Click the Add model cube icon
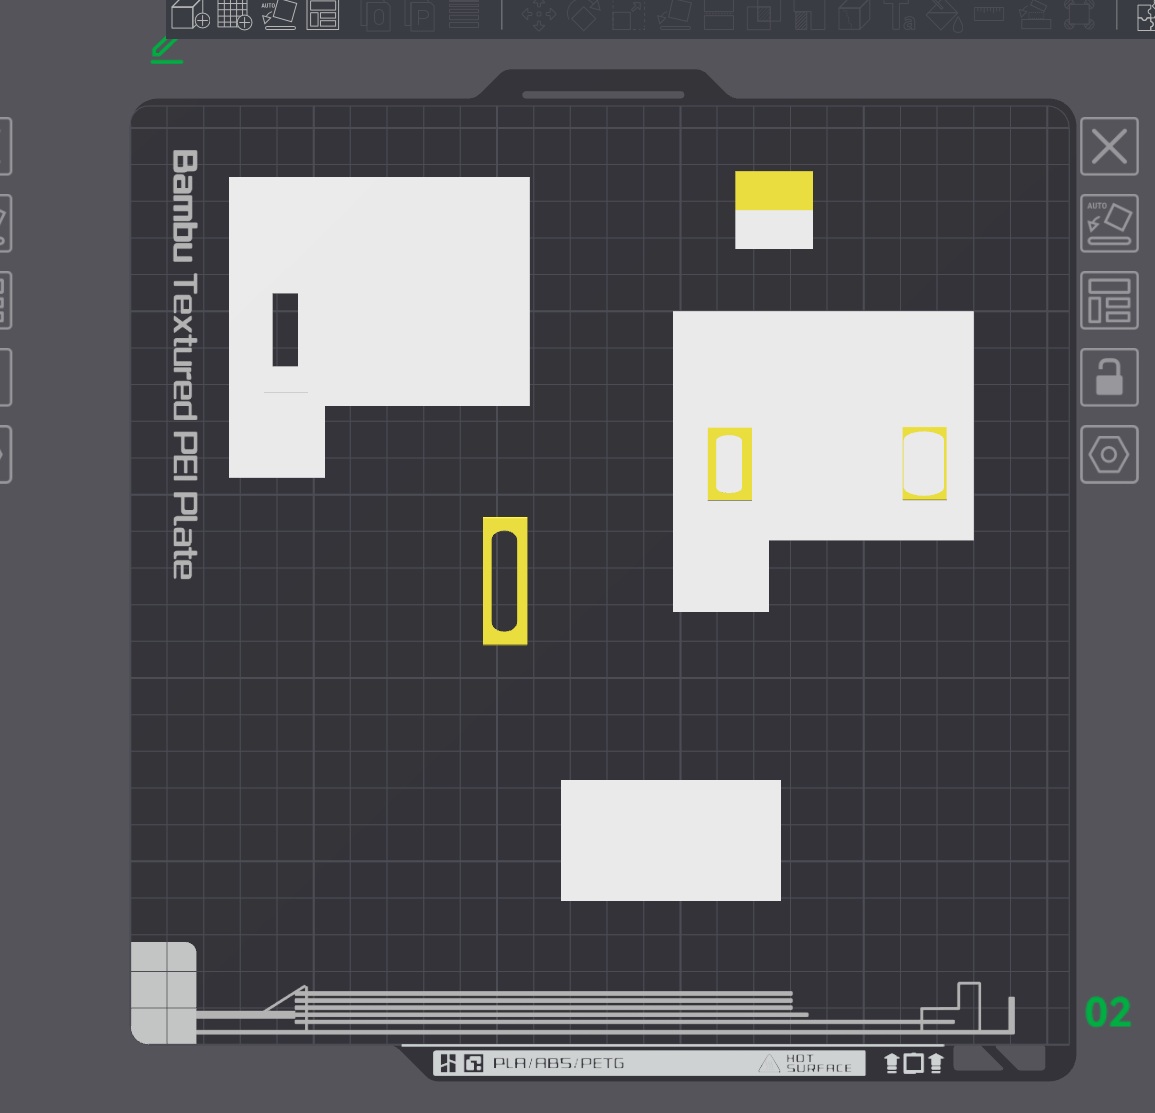Viewport: 1155px width, 1113px height. (x=190, y=15)
